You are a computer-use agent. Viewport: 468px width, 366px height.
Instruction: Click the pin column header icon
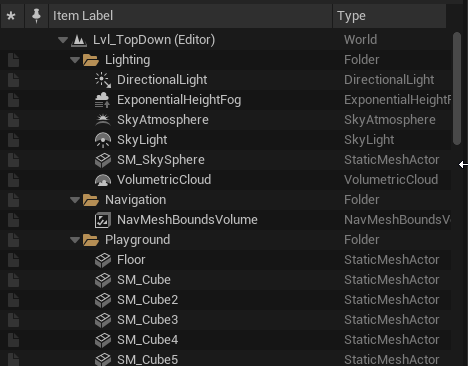click(36, 16)
